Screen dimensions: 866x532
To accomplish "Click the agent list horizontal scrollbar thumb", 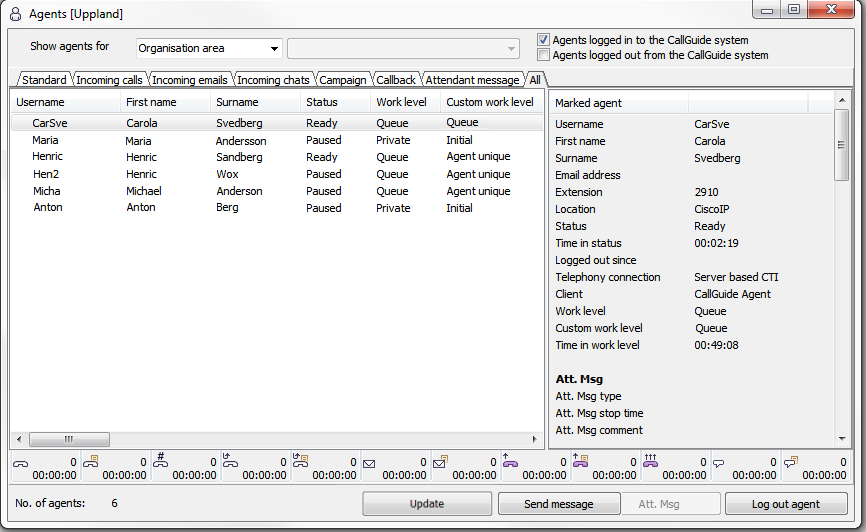I will pos(68,439).
